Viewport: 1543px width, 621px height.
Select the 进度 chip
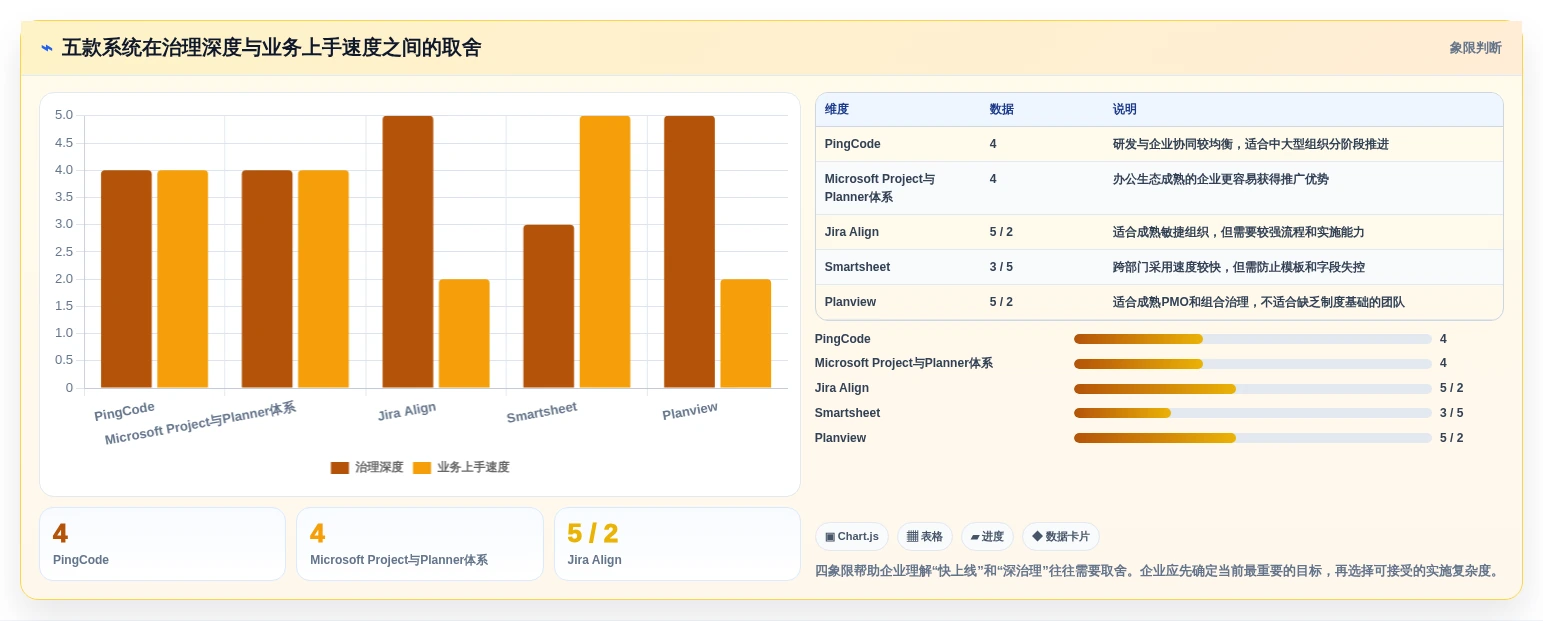coord(987,537)
